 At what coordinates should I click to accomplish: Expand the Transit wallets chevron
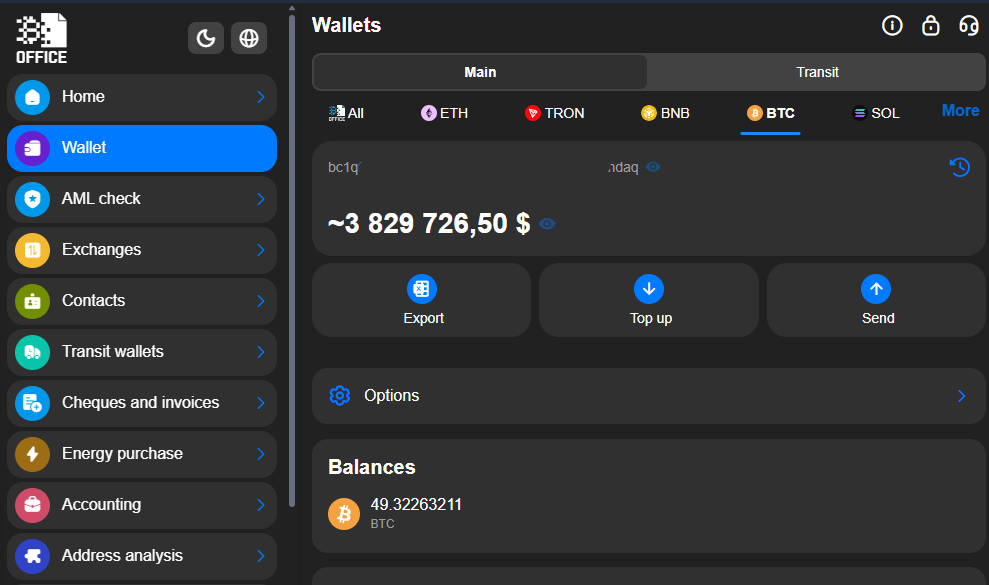pos(260,352)
